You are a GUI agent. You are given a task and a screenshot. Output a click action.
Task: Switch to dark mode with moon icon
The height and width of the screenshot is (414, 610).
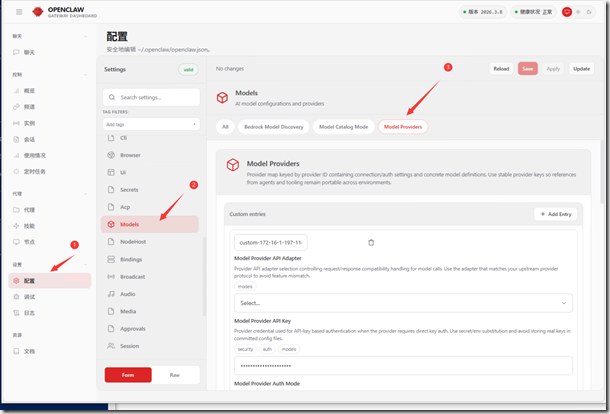point(590,12)
